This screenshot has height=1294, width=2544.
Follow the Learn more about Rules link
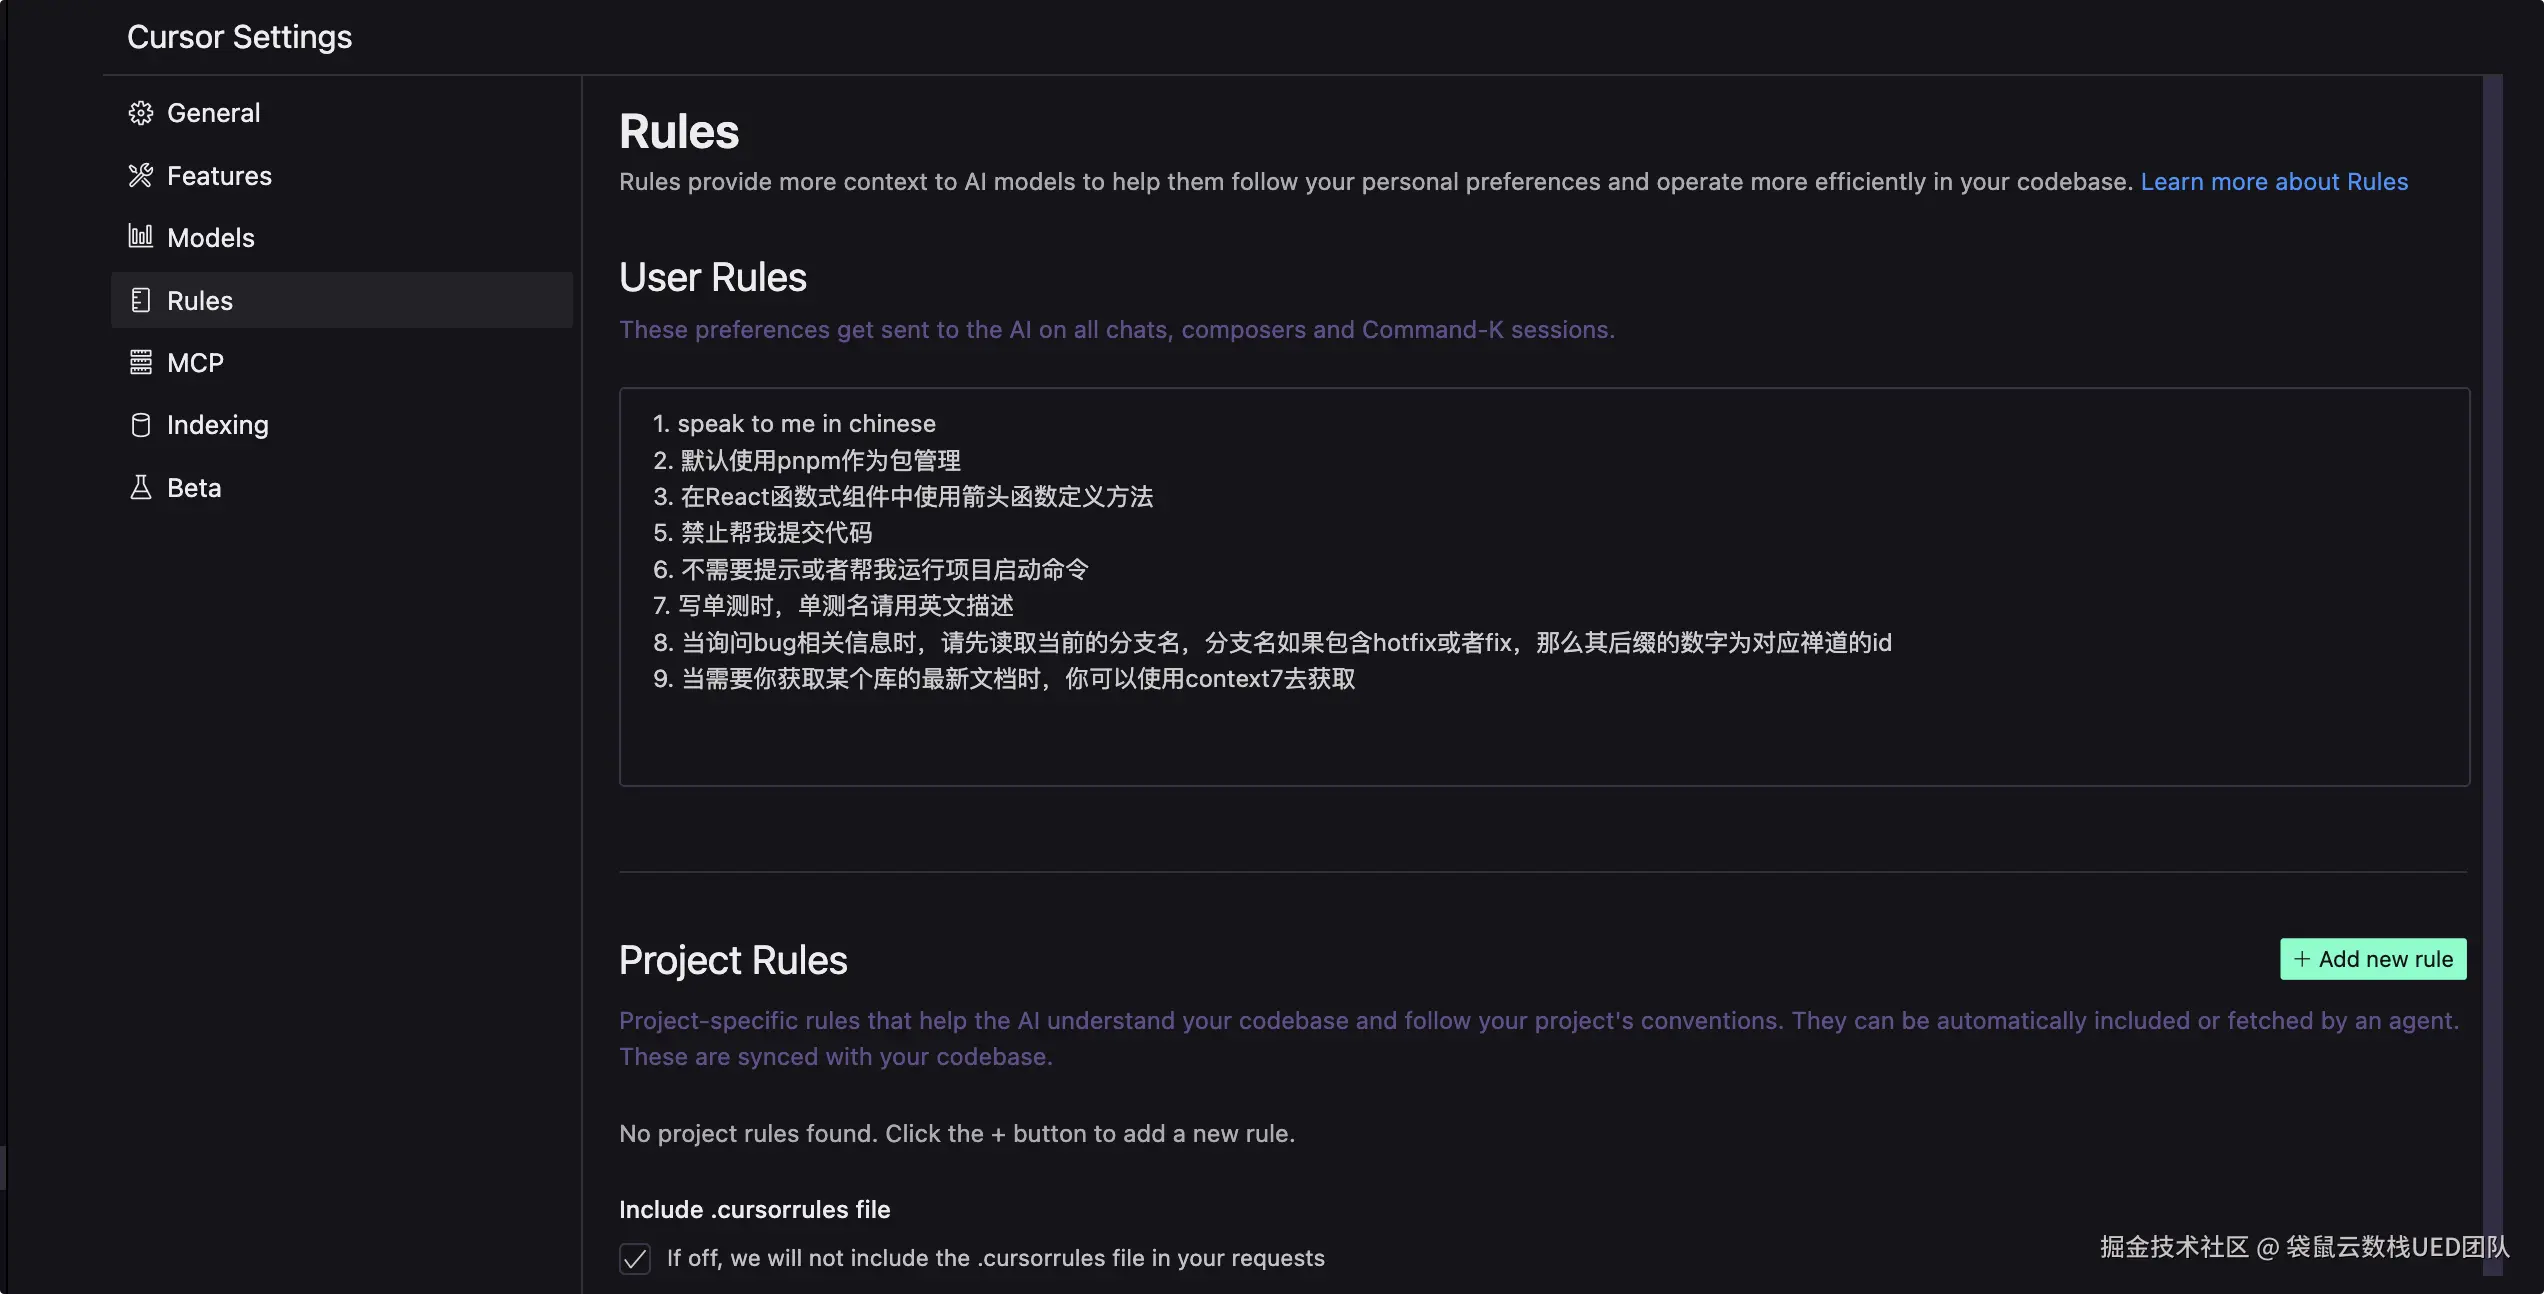click(x=2274, y=182)
